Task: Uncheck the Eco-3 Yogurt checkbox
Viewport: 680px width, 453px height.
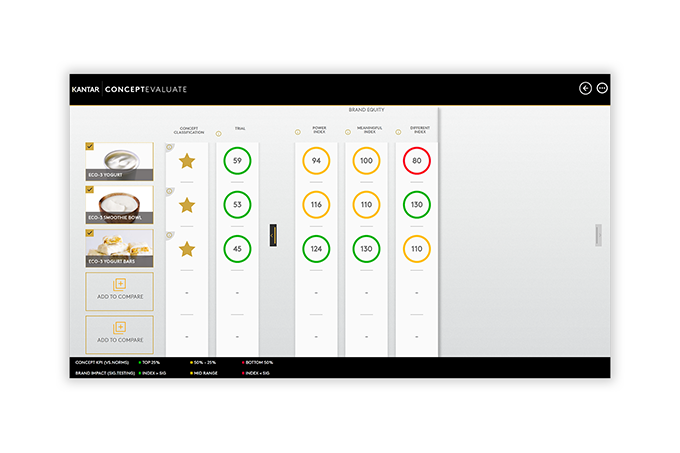Action: [x=90, y=146]
